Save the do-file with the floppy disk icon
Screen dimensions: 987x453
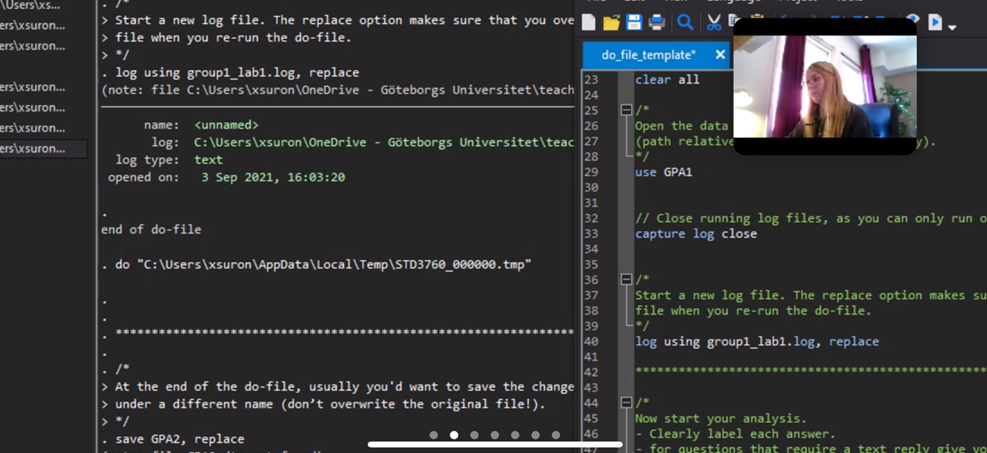(634, 23)
